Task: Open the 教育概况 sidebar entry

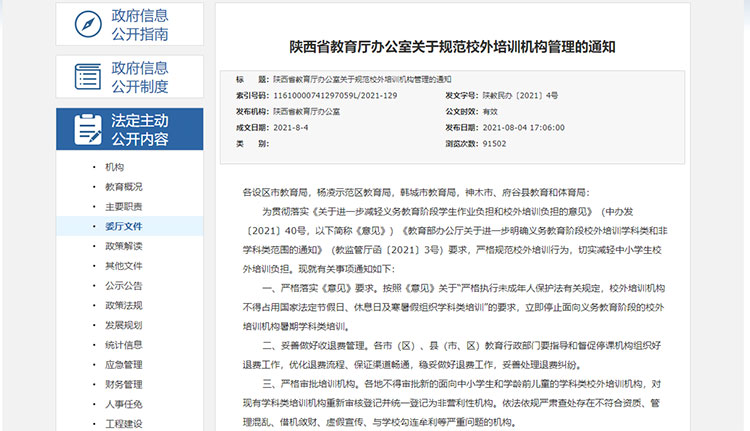Action: click(x=123, y=187)
